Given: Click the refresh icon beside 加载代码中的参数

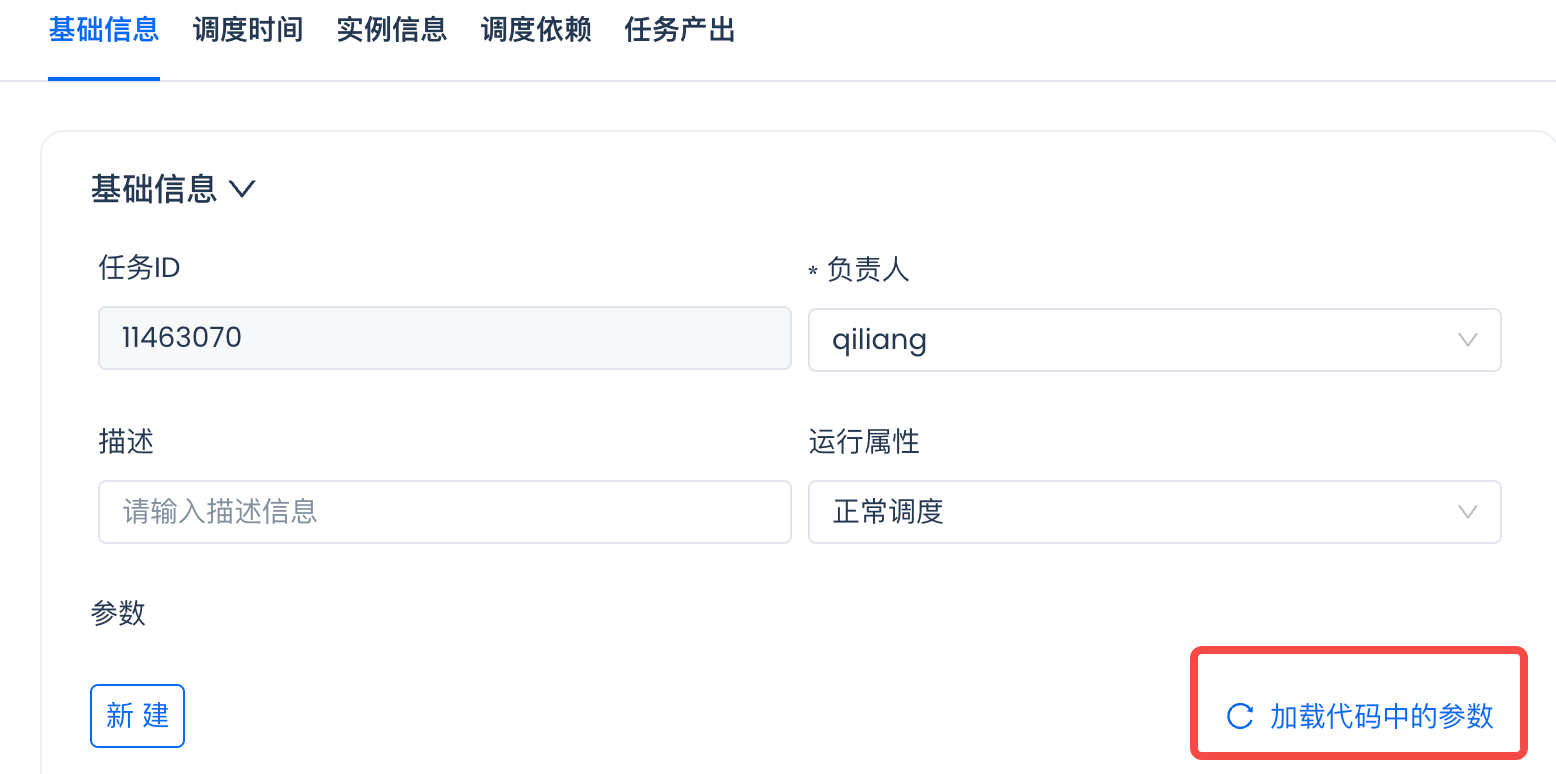Looking at the screenshot, I should pyautogui.click(x=1240, y=716).
